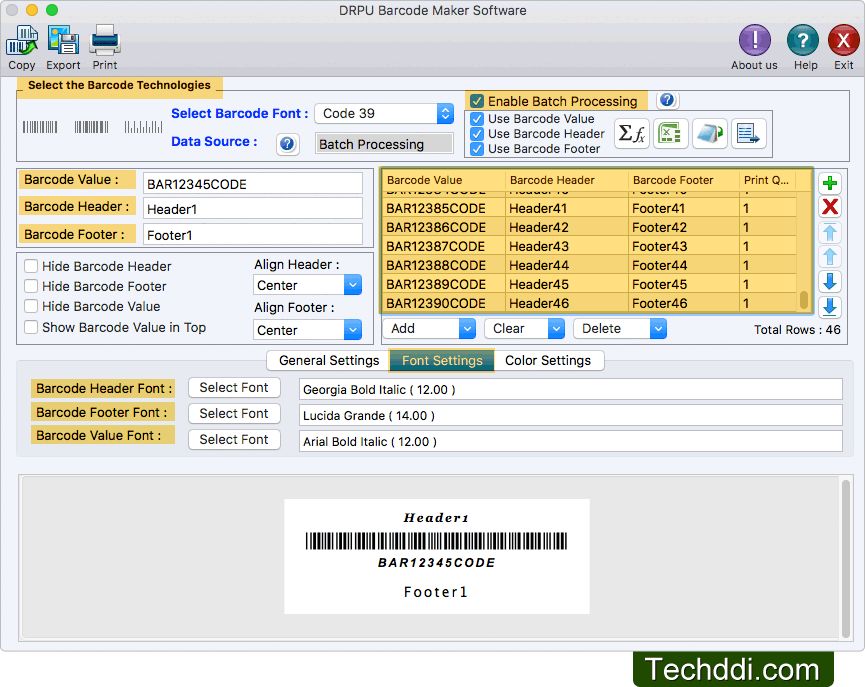
Task: Add a row with green plus icon
Action: (830, 183)
